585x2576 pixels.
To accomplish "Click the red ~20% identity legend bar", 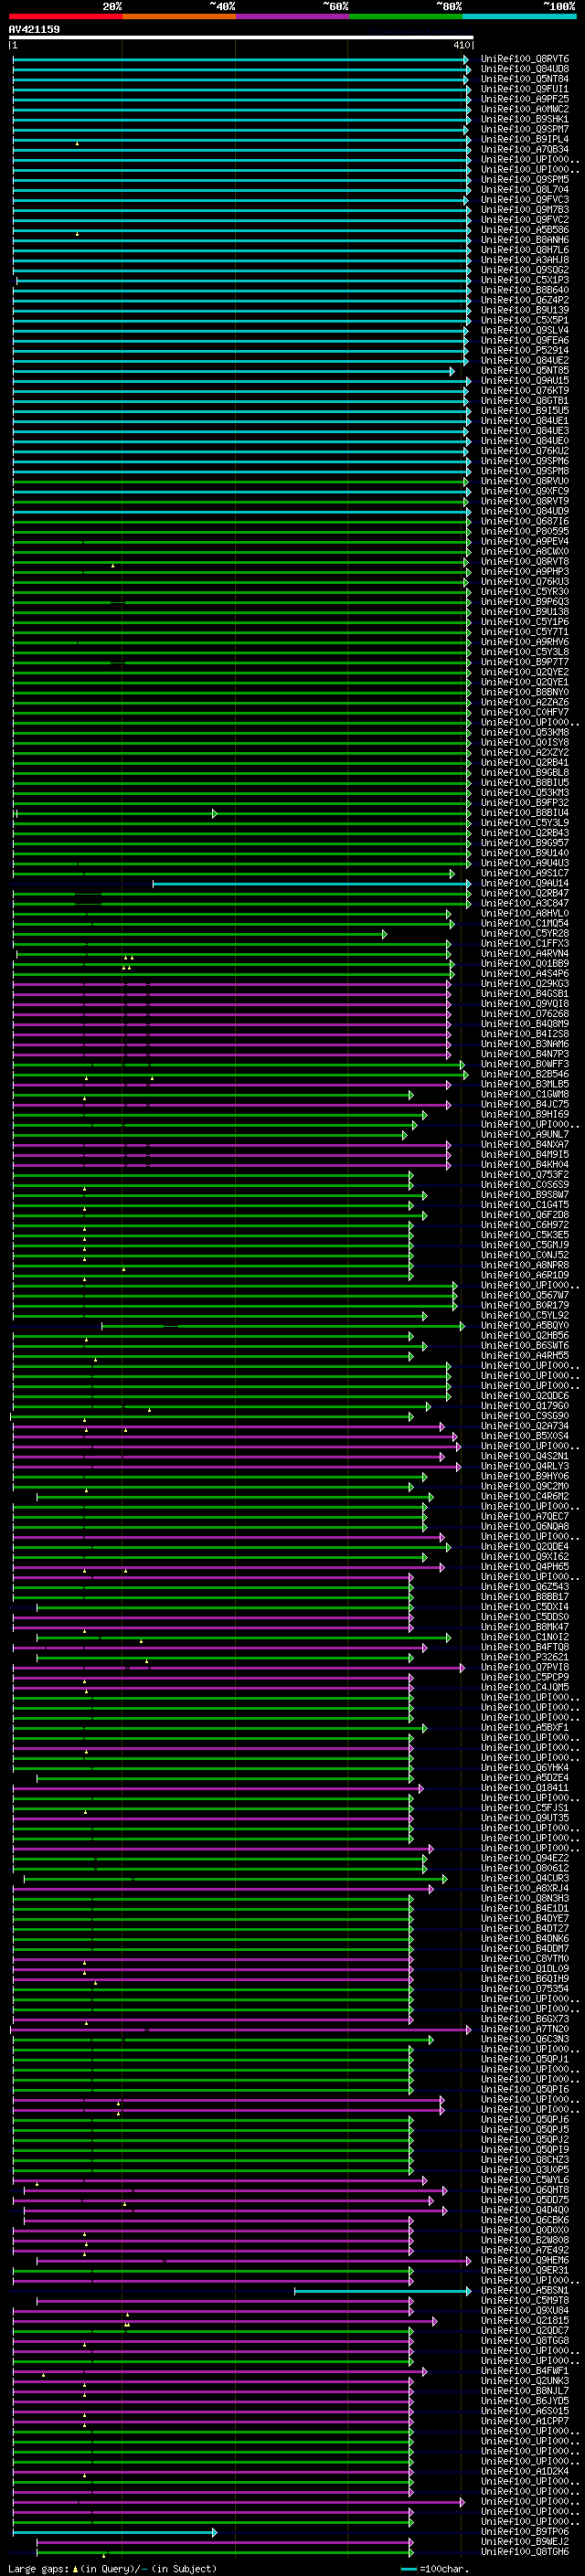I will pos(66,16).
